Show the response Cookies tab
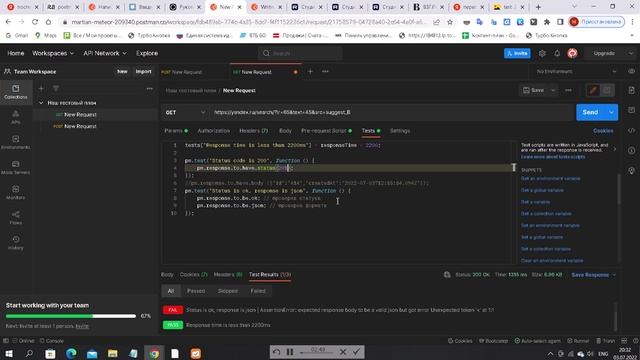Screen dimensions: 640x360 click(193, 275)
